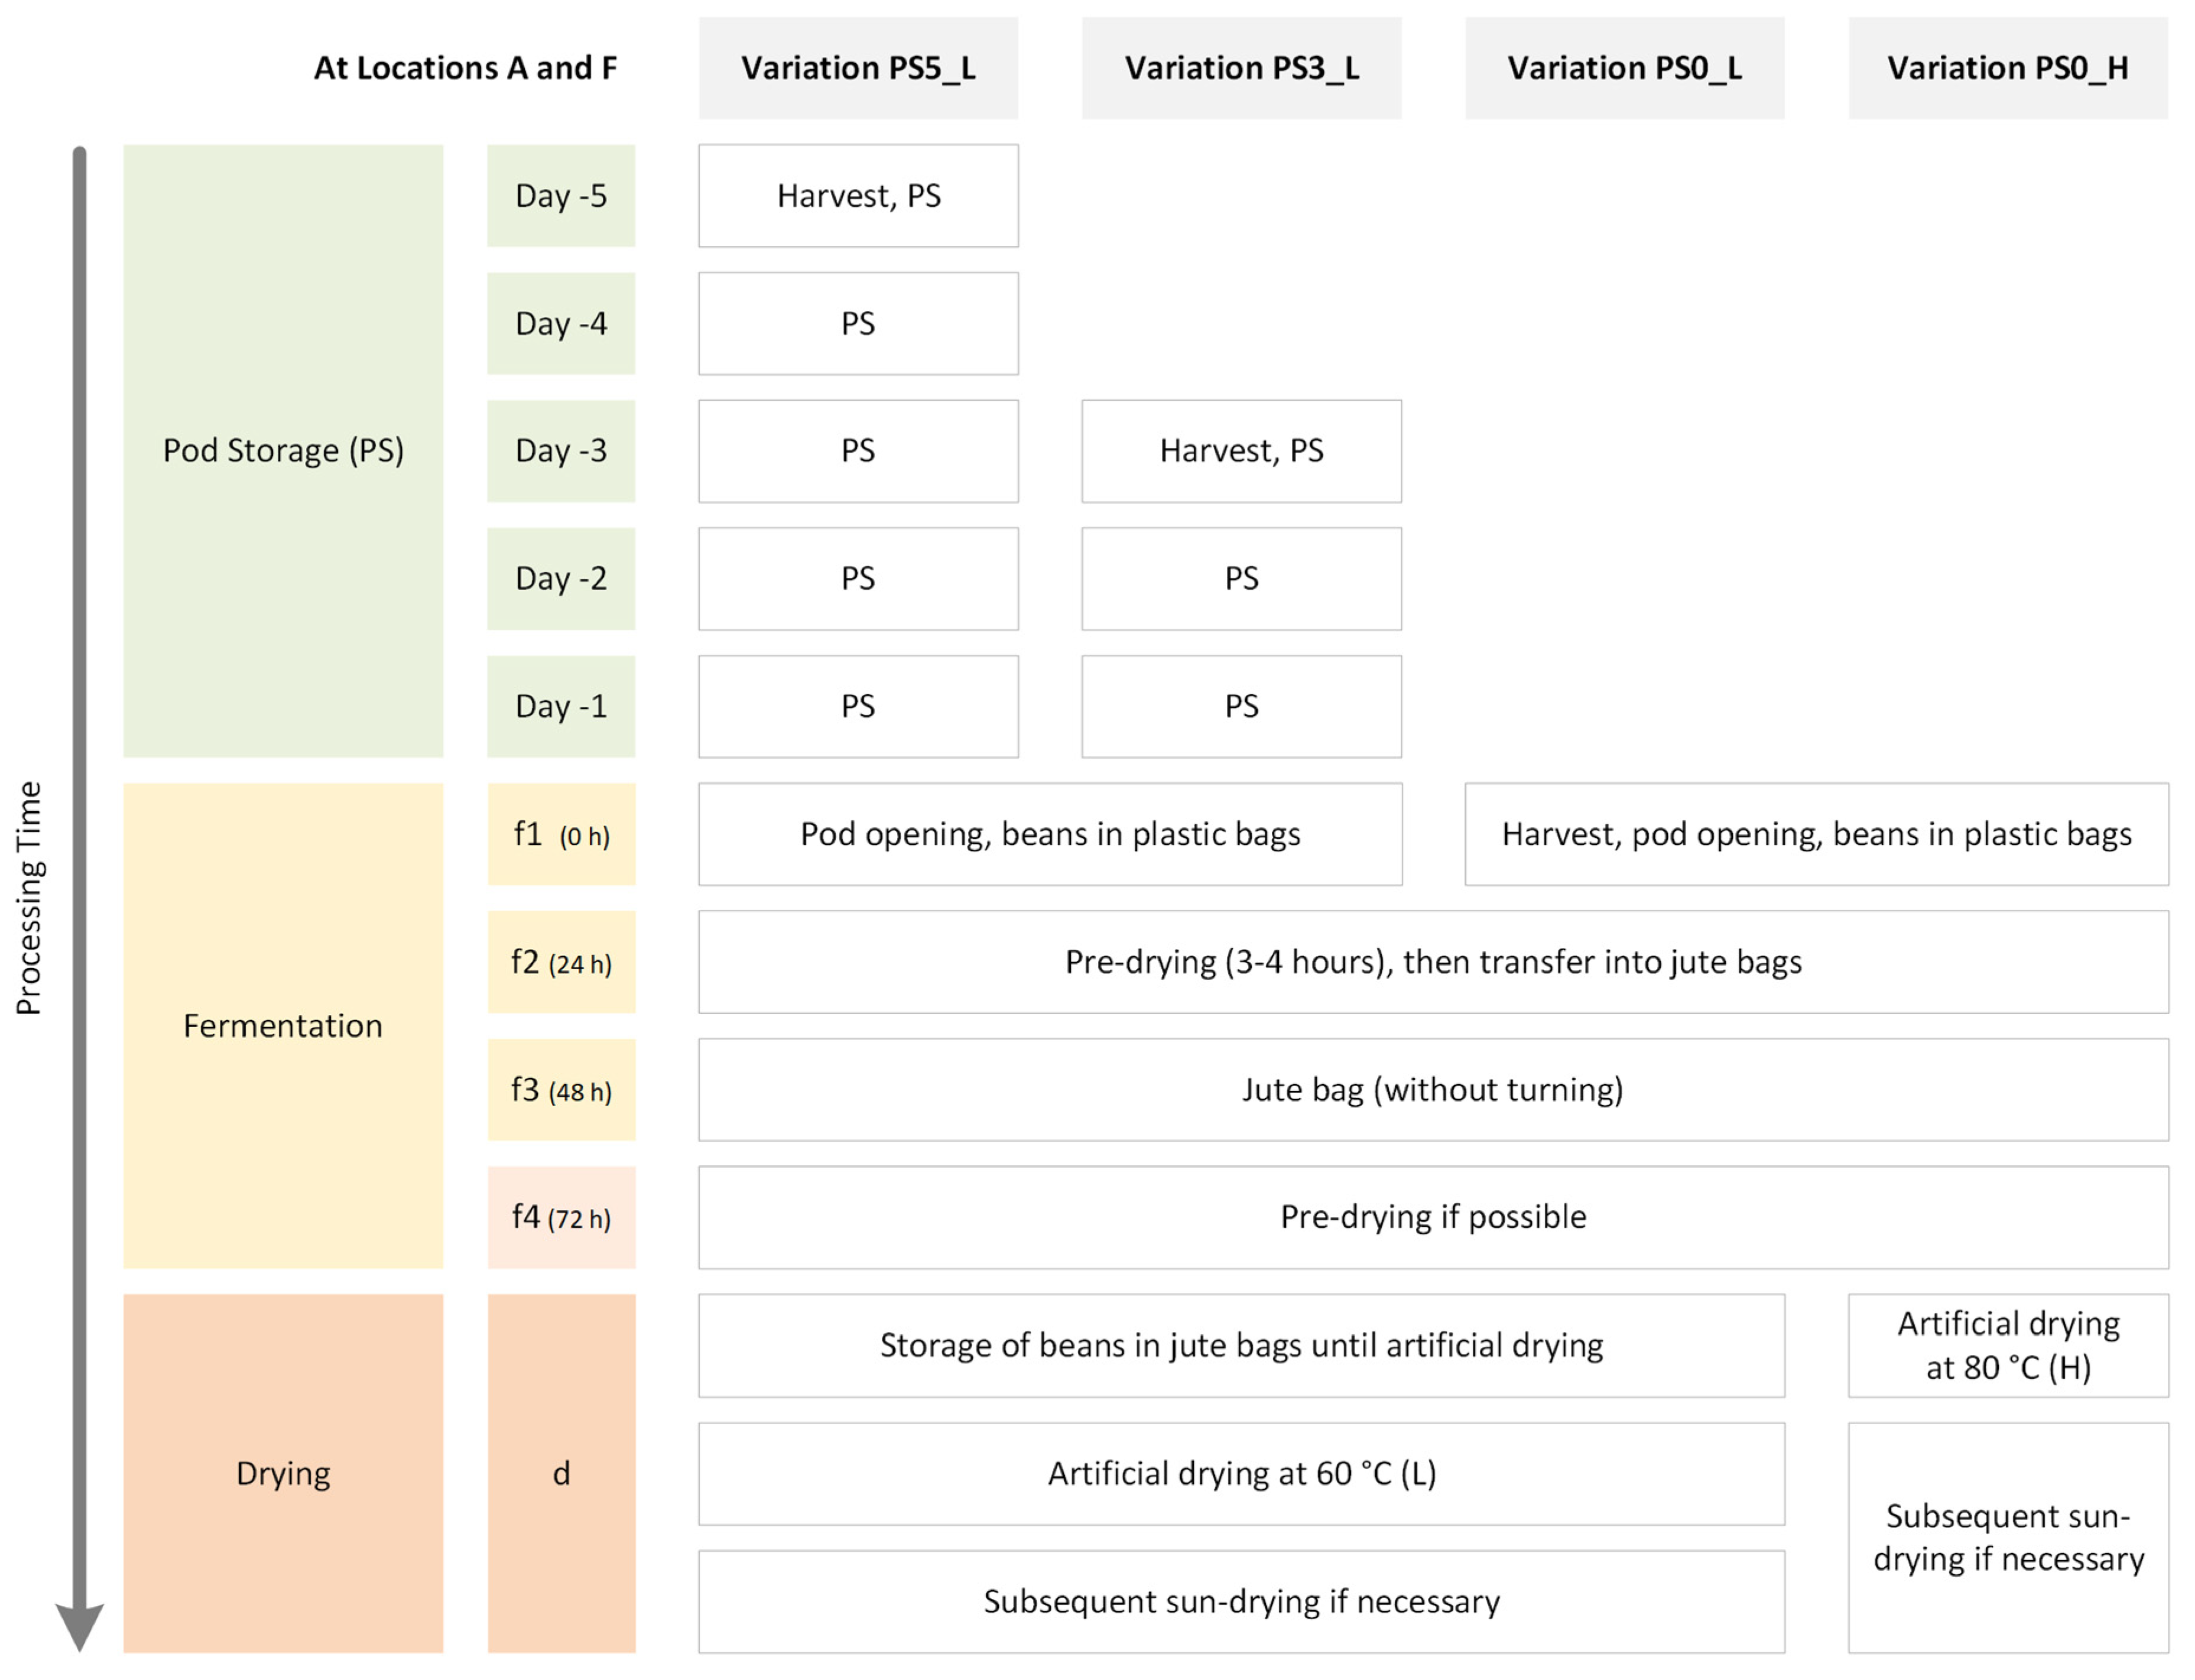Select the Fermentation yellow block
The image size is (2195, 1680).
coord(283,1026)
